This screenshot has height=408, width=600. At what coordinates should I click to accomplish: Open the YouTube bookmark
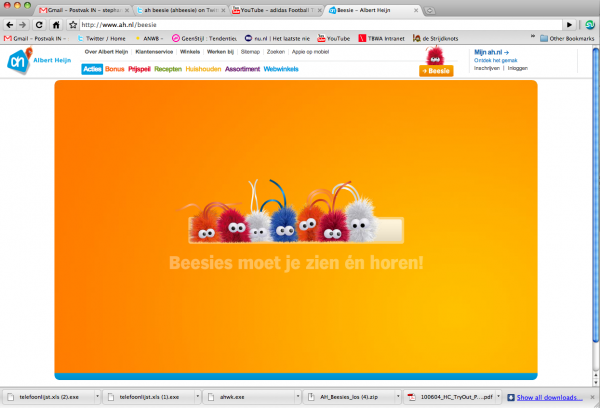coord(334,38)
